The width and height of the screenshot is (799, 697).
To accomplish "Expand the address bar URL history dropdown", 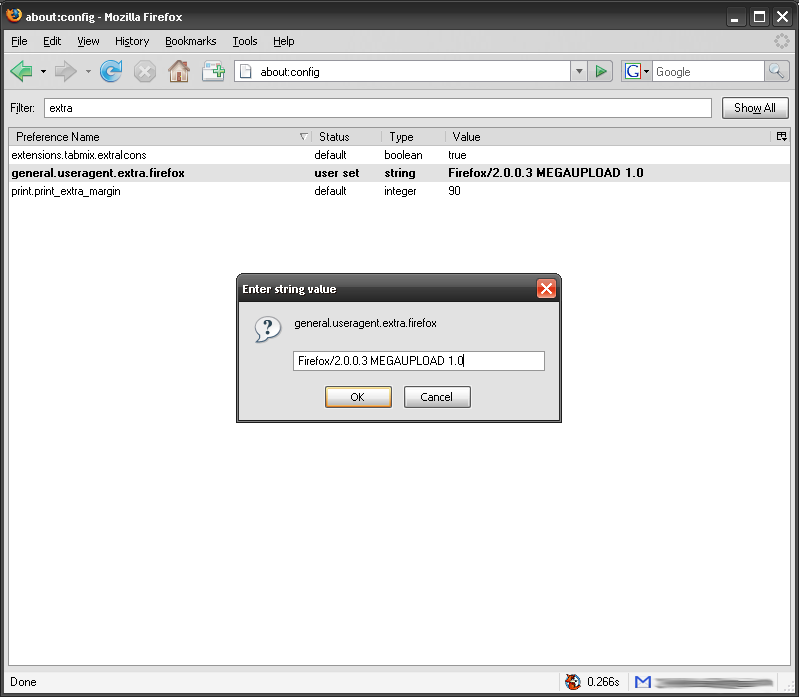I will click(x=579, y=71).
